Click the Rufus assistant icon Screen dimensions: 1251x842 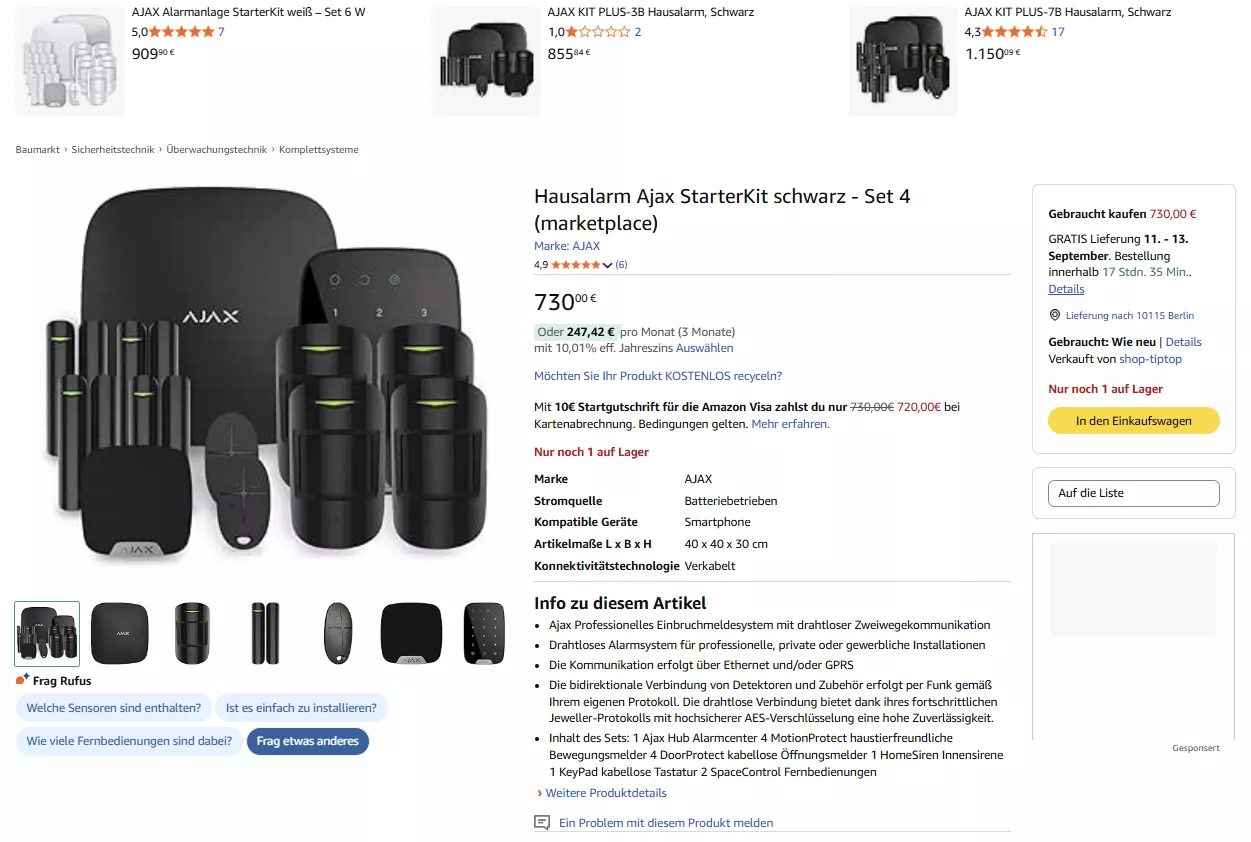[22, 680]
